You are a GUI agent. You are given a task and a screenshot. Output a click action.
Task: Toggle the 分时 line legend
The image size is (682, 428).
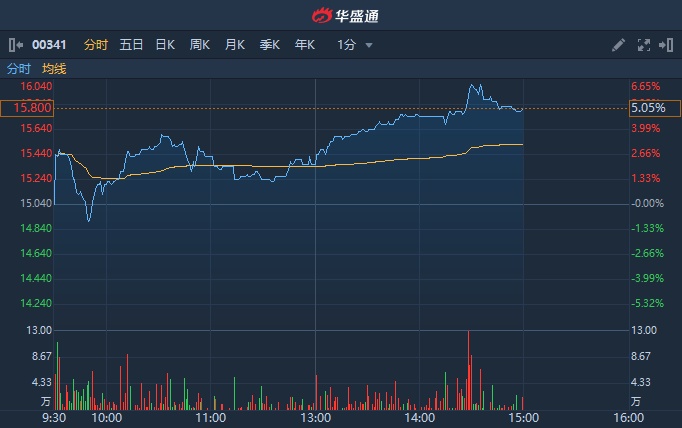click(x=19, y=69)
